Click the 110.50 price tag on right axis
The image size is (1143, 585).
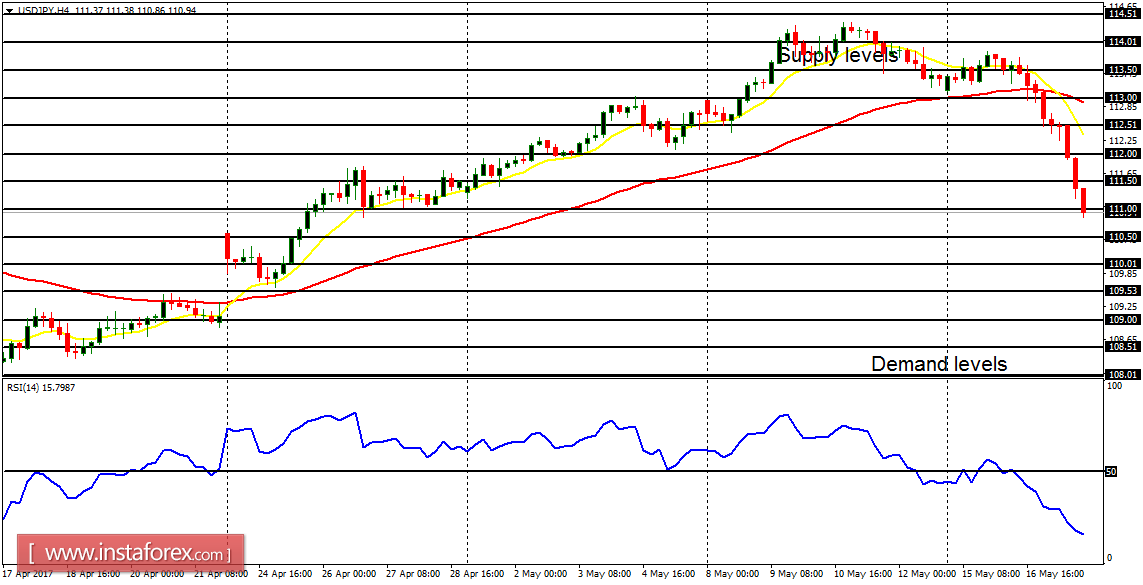click(1121, 236)
